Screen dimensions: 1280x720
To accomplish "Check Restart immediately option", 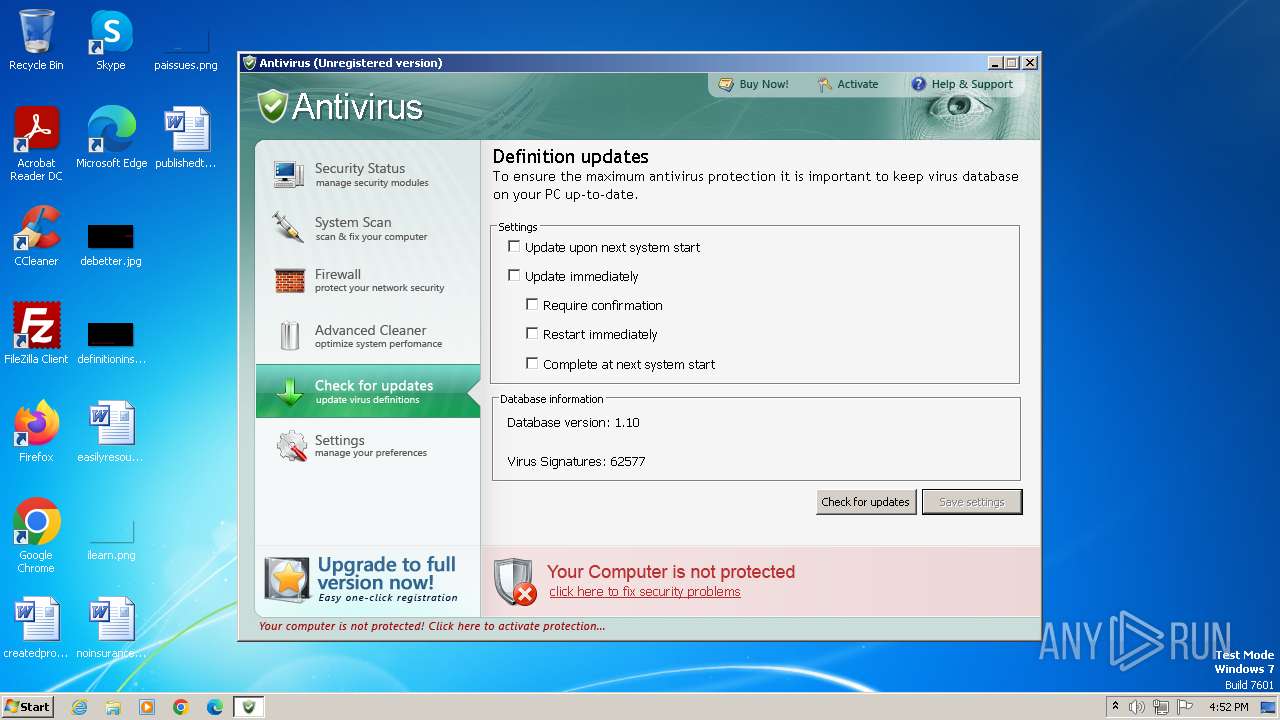I will click(532, 333).
